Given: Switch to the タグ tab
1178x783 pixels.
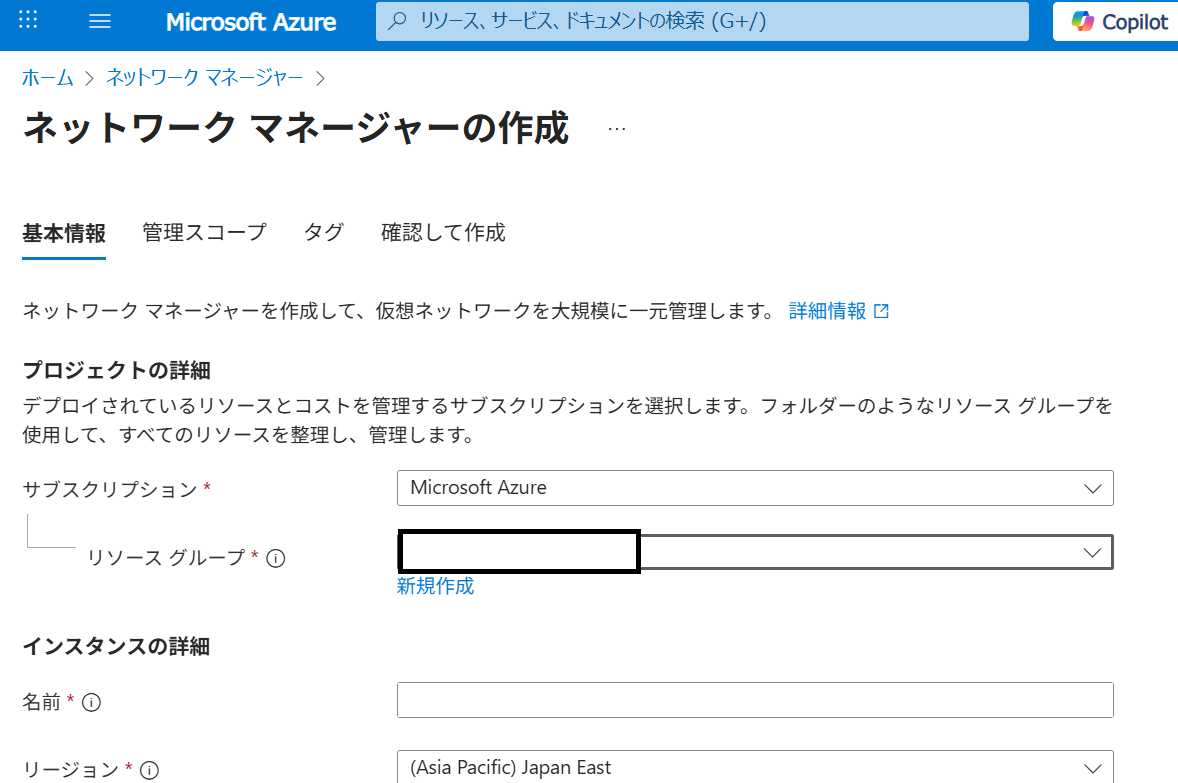Looking at the screenshot, I should [x=324, y=233].
